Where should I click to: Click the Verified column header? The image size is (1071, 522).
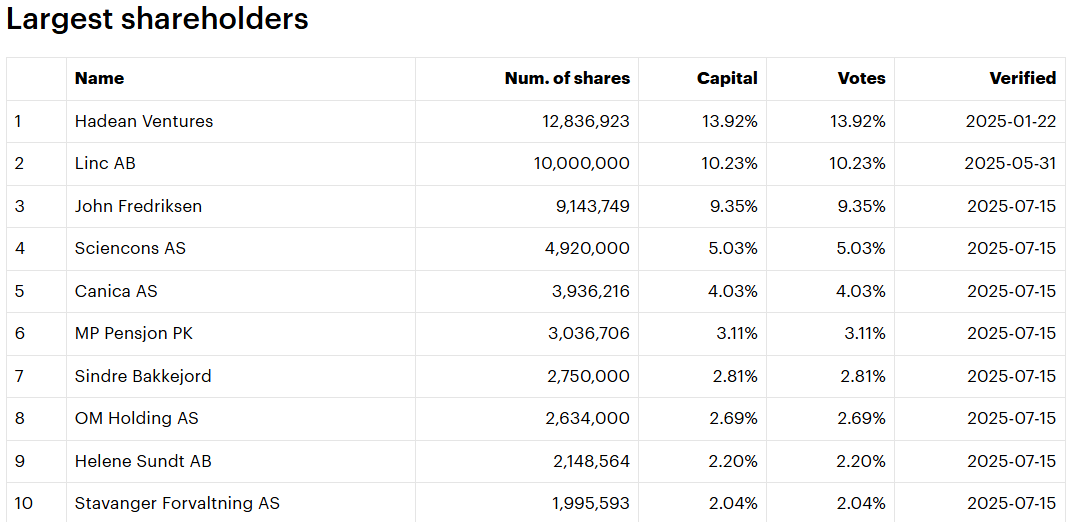[1023, 79]
